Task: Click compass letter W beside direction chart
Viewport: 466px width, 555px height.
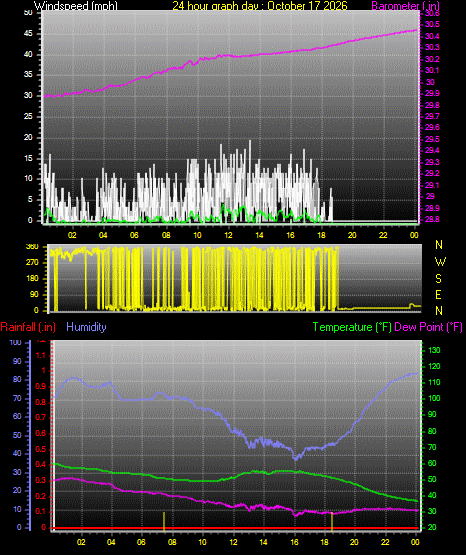Action: (440, 262)
